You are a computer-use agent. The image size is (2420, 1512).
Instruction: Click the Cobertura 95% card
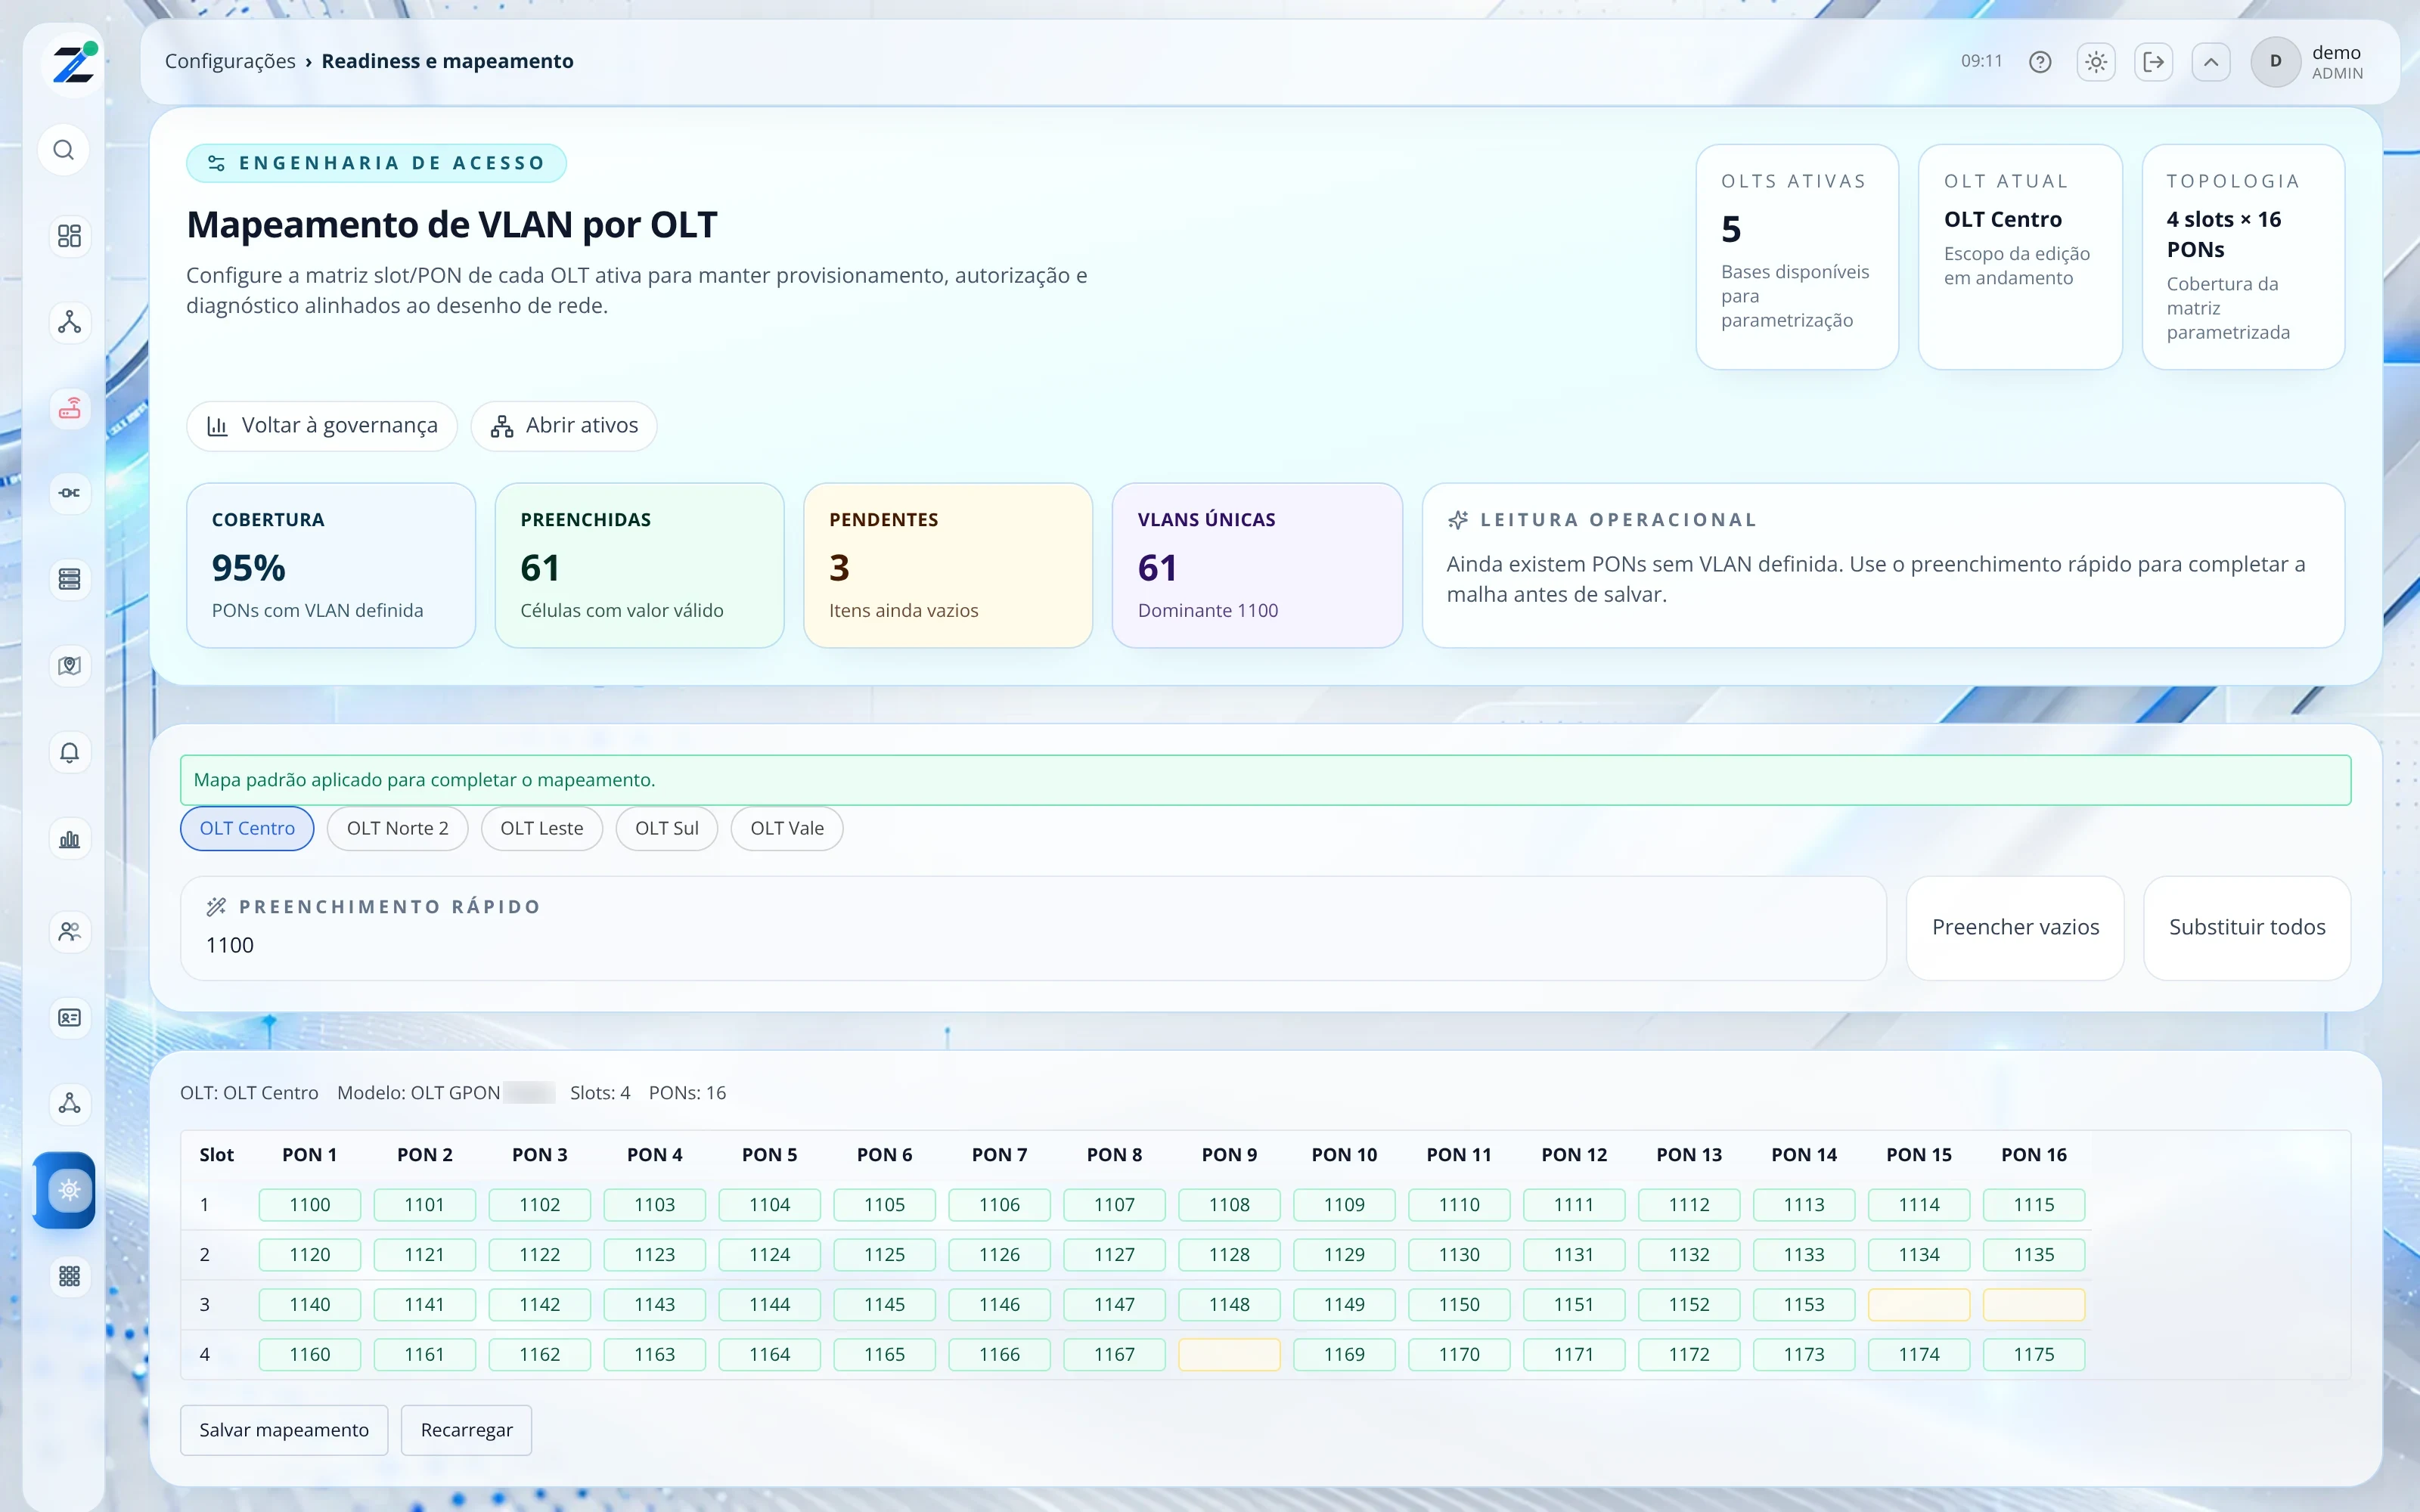pos(331,566)
